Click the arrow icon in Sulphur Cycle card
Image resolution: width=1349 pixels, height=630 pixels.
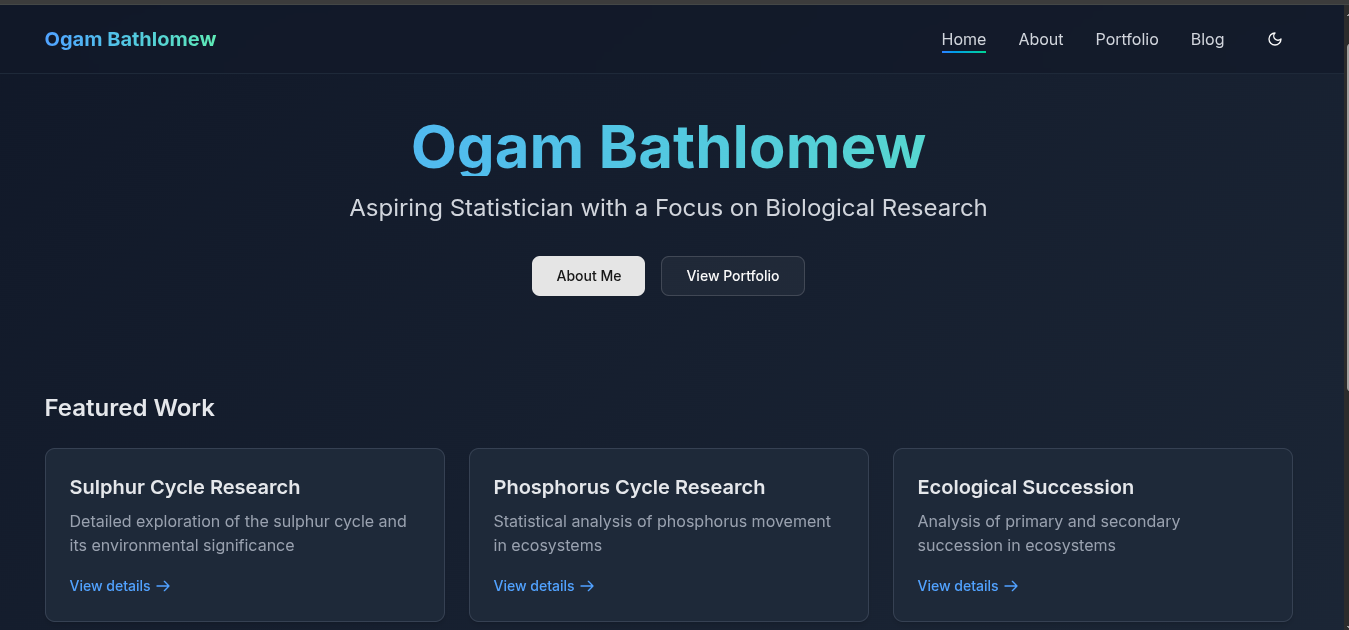163,586
